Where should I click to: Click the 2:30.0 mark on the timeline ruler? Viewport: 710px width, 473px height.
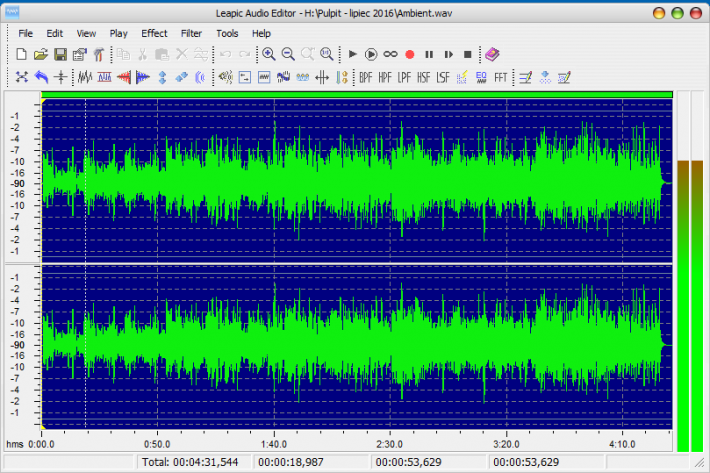click(x=389, y=444)
